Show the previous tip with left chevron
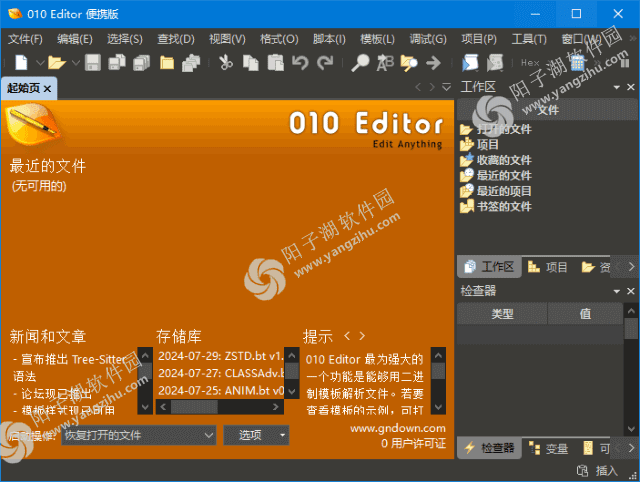This screenshot has height=482, width=640. (347, 336)
